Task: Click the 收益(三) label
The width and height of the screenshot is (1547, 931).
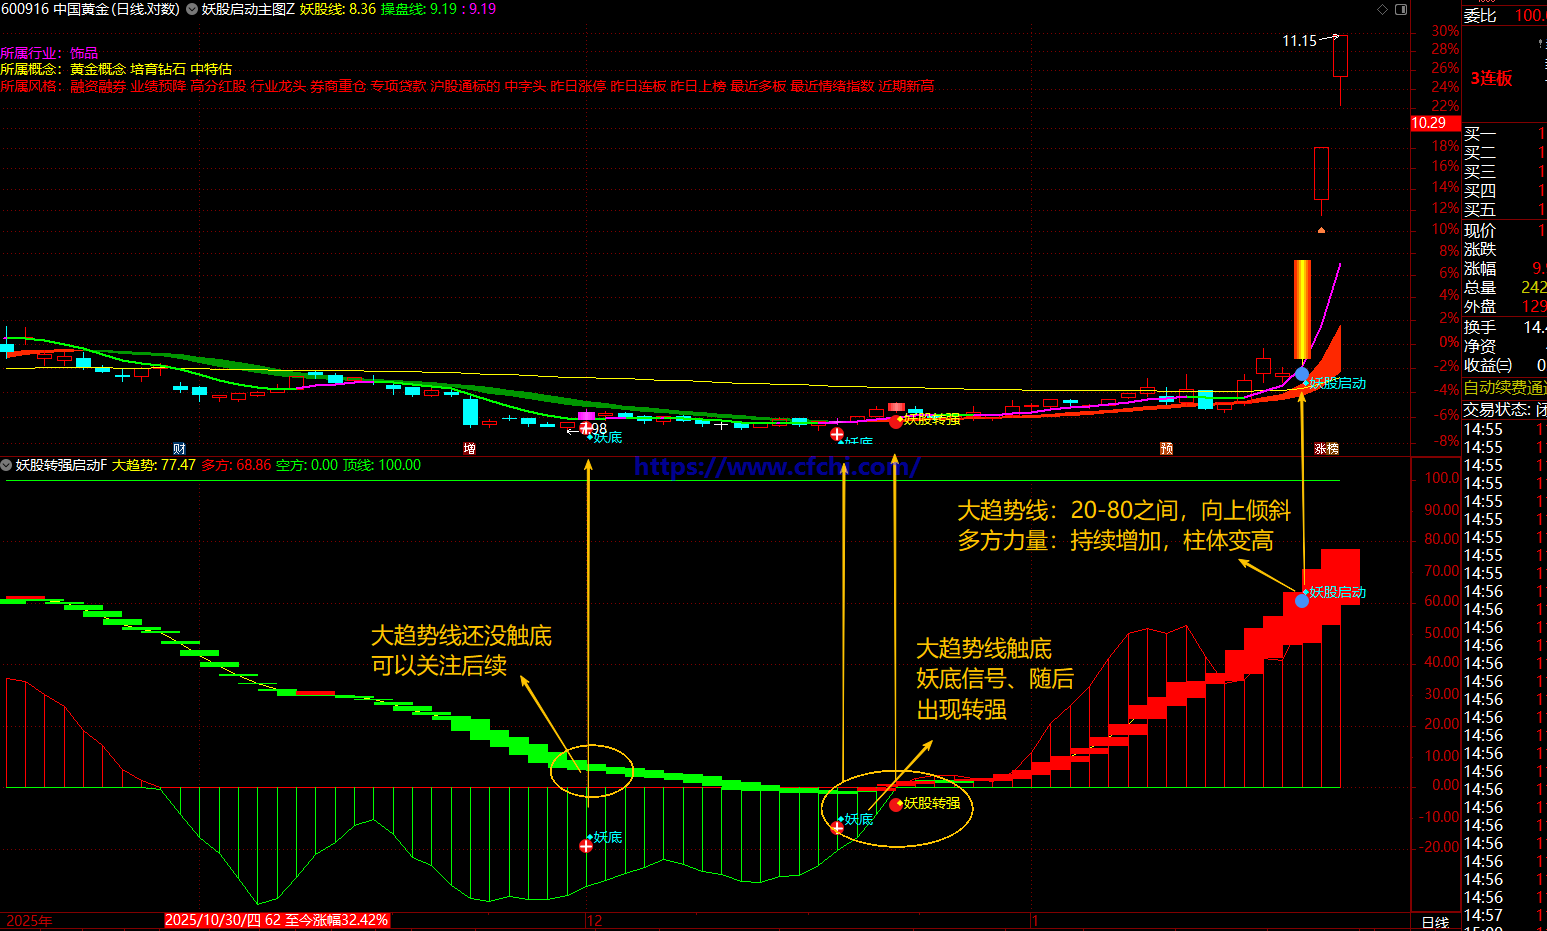Action: pos(1488,365)
